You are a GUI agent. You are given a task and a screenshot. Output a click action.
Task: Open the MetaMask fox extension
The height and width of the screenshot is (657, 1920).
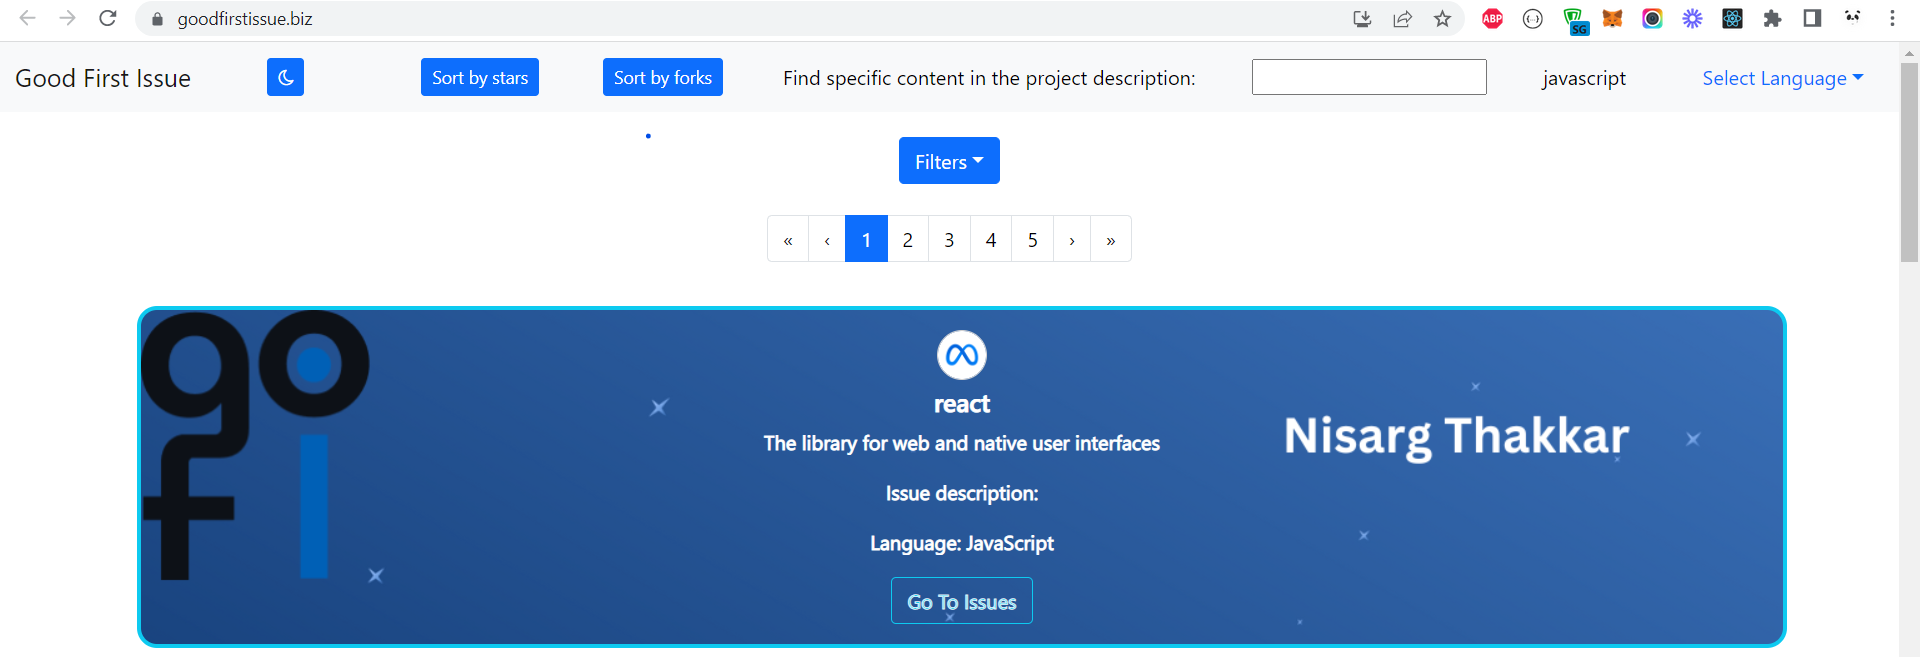1612,18
